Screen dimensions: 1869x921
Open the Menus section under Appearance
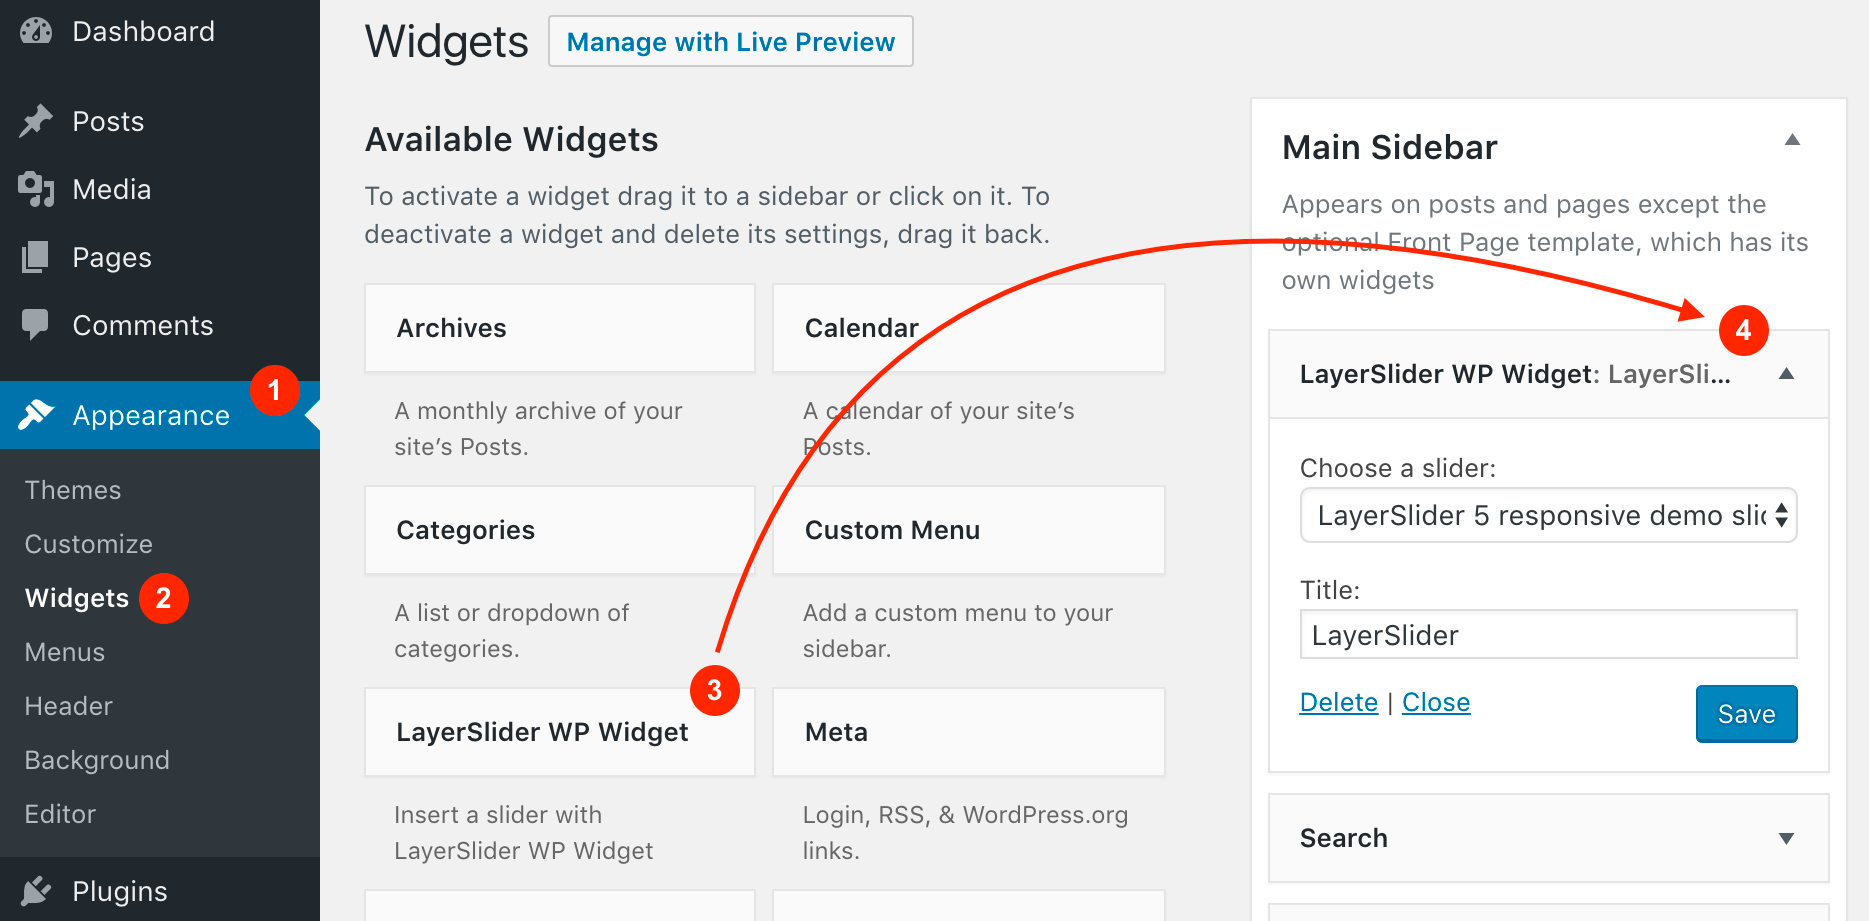tap(64, 651)
